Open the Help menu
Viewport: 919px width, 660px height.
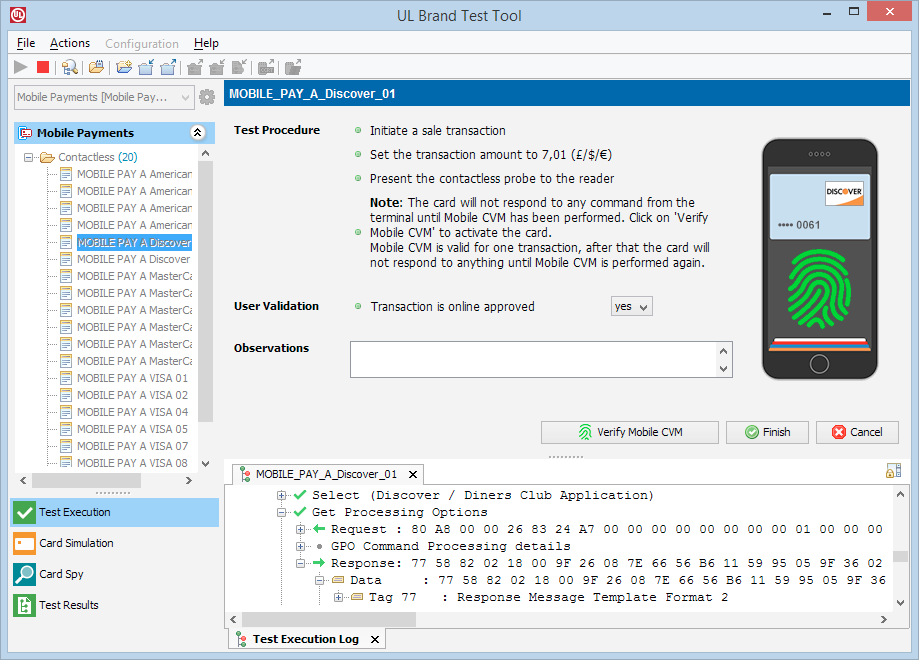coord(206,43)
